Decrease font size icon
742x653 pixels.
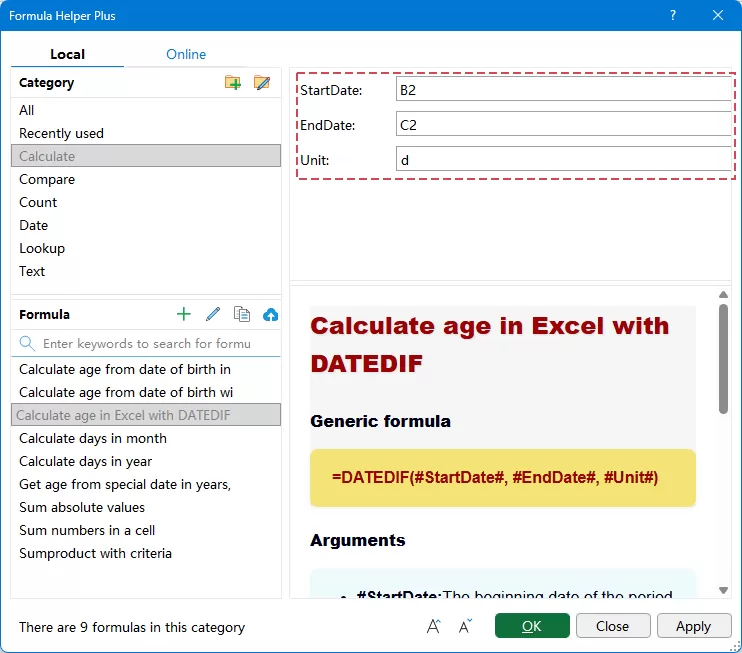466,626
